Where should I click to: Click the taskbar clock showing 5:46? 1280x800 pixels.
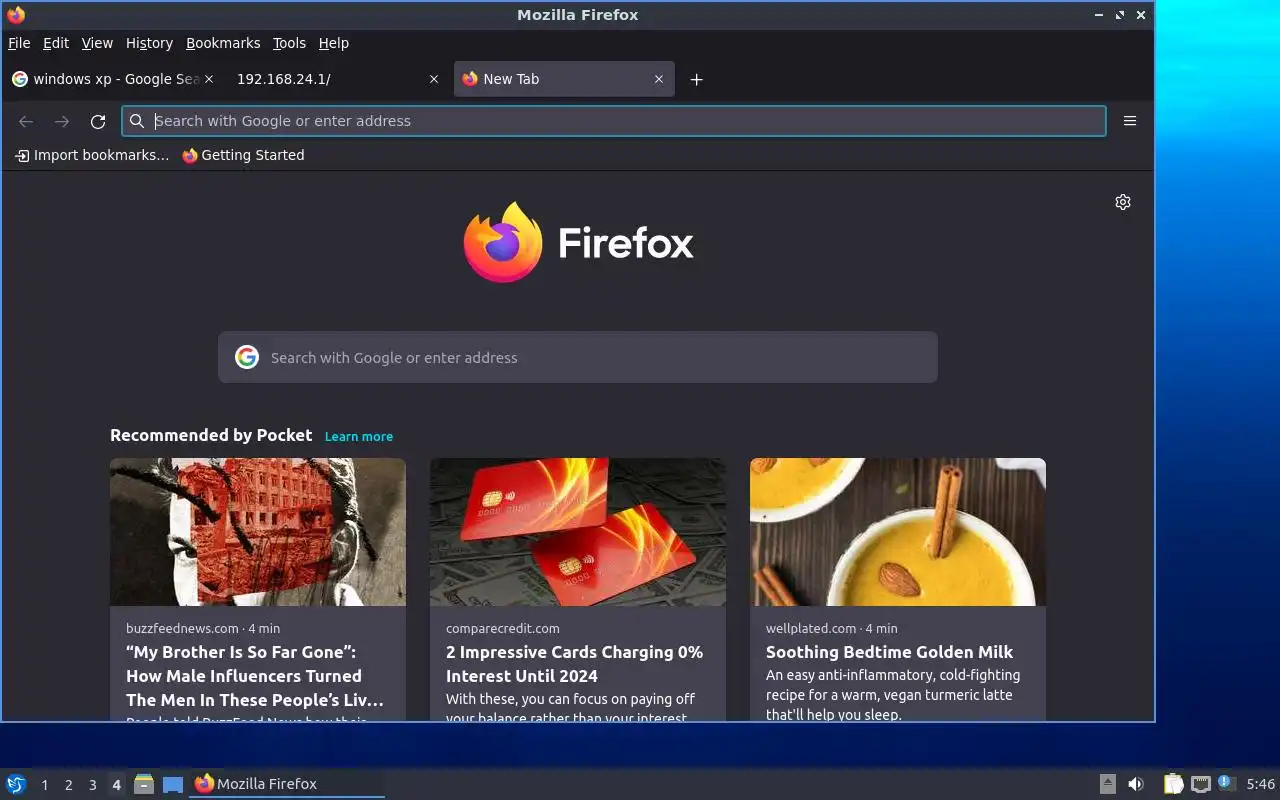(x=1260, y=784)
